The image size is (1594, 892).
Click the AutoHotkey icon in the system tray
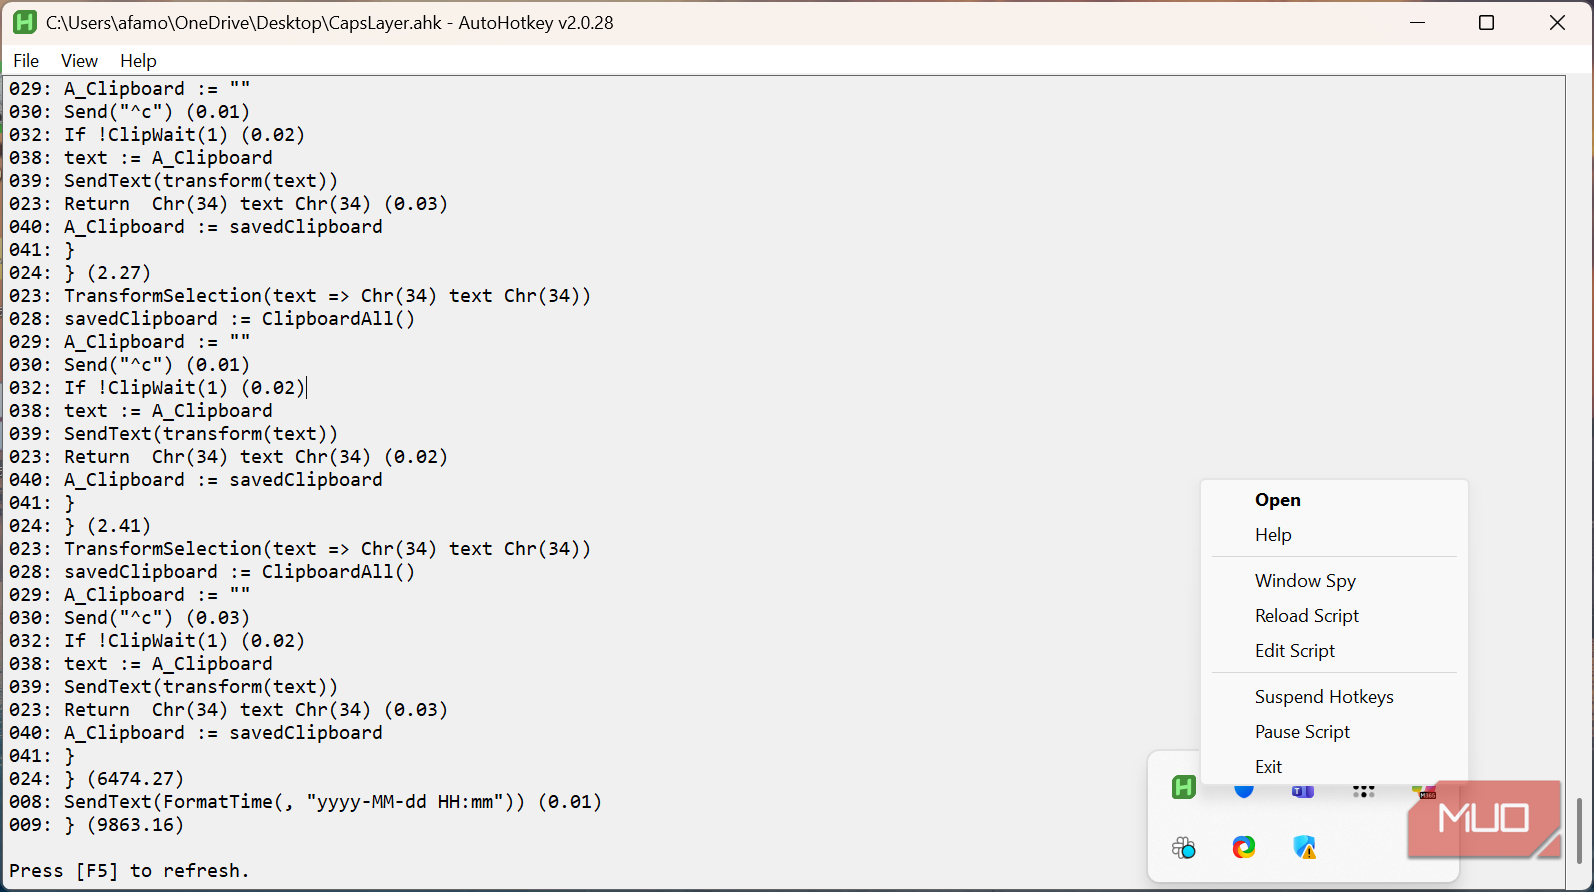1184,787
